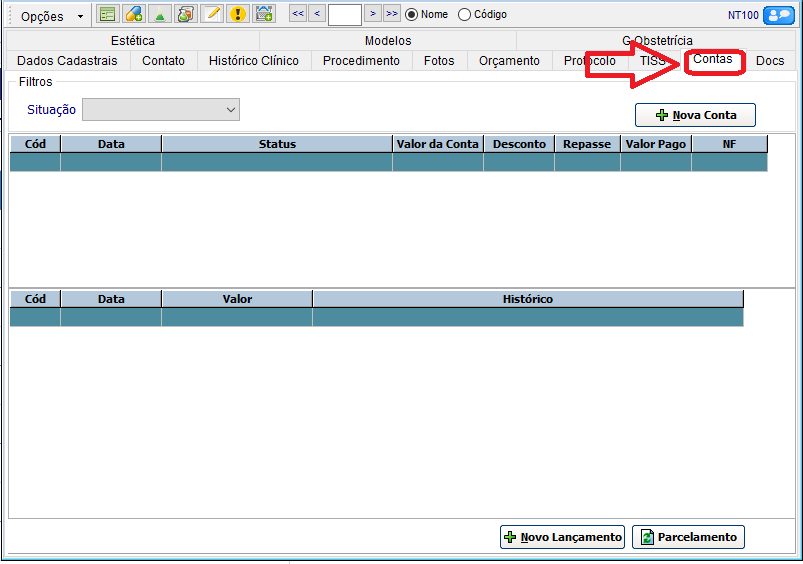Go to last record arrow
This screenshot has height=564, width=803.
tap(391, 14)
